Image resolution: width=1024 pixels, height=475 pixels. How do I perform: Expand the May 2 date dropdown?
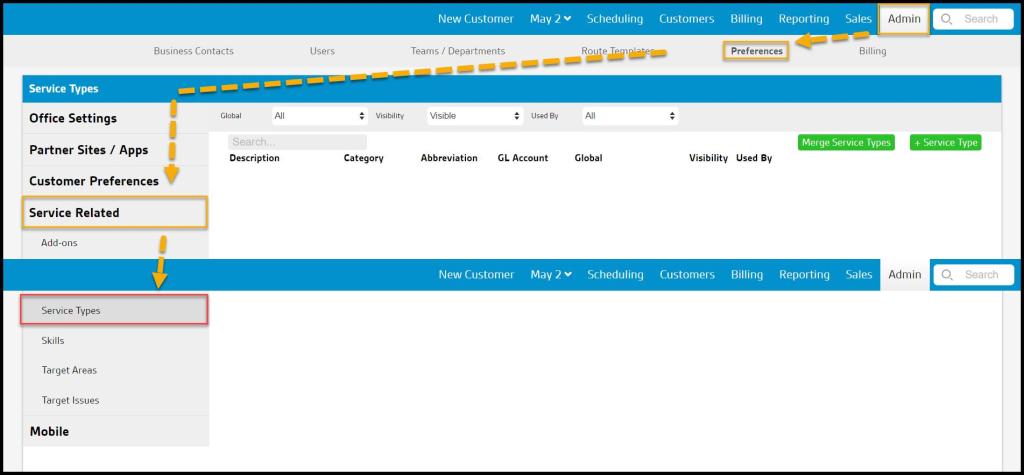click(550, 19)
